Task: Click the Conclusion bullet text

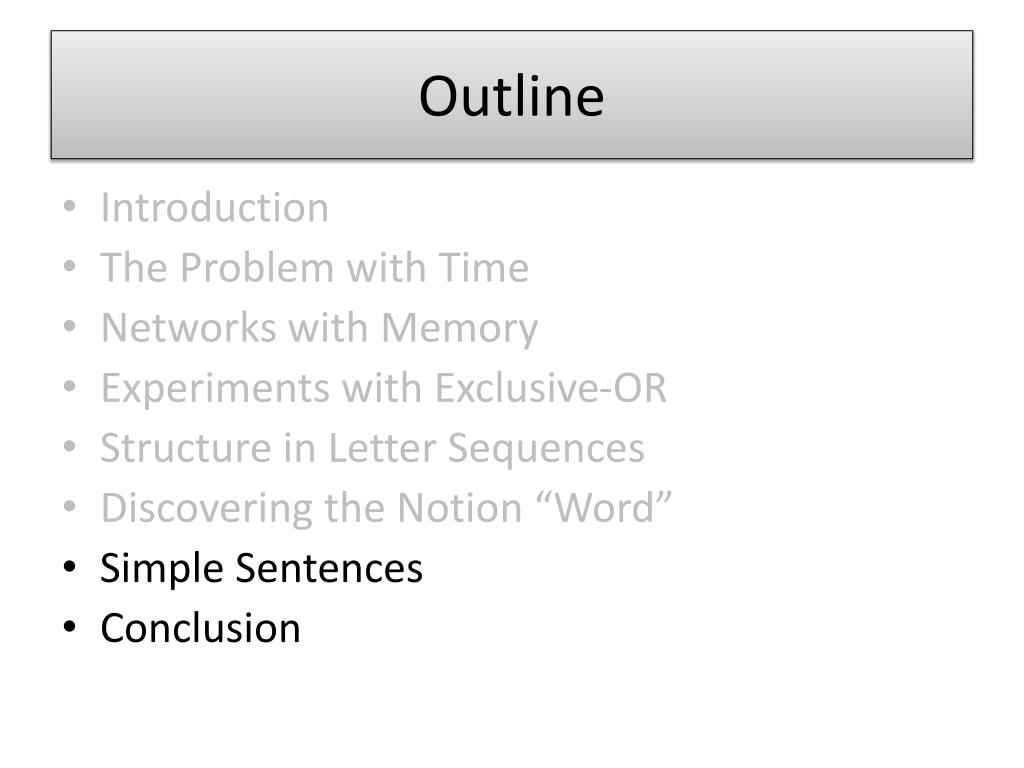Action: point(200,628)
